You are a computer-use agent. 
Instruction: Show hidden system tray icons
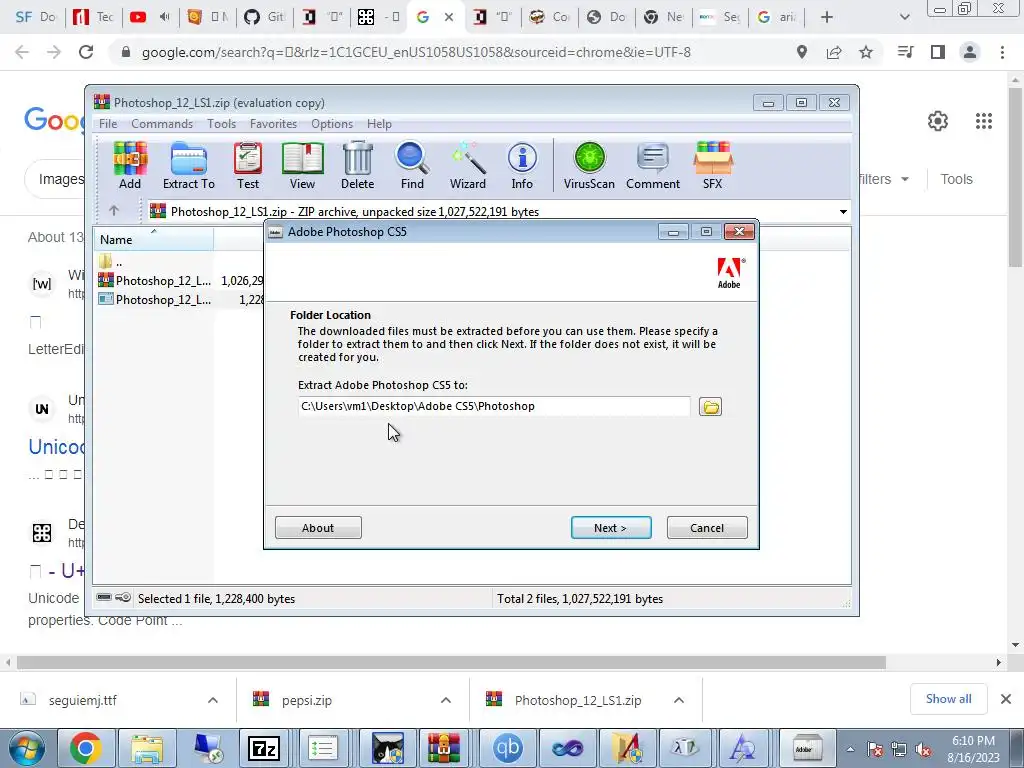click(x=850, y=749)
